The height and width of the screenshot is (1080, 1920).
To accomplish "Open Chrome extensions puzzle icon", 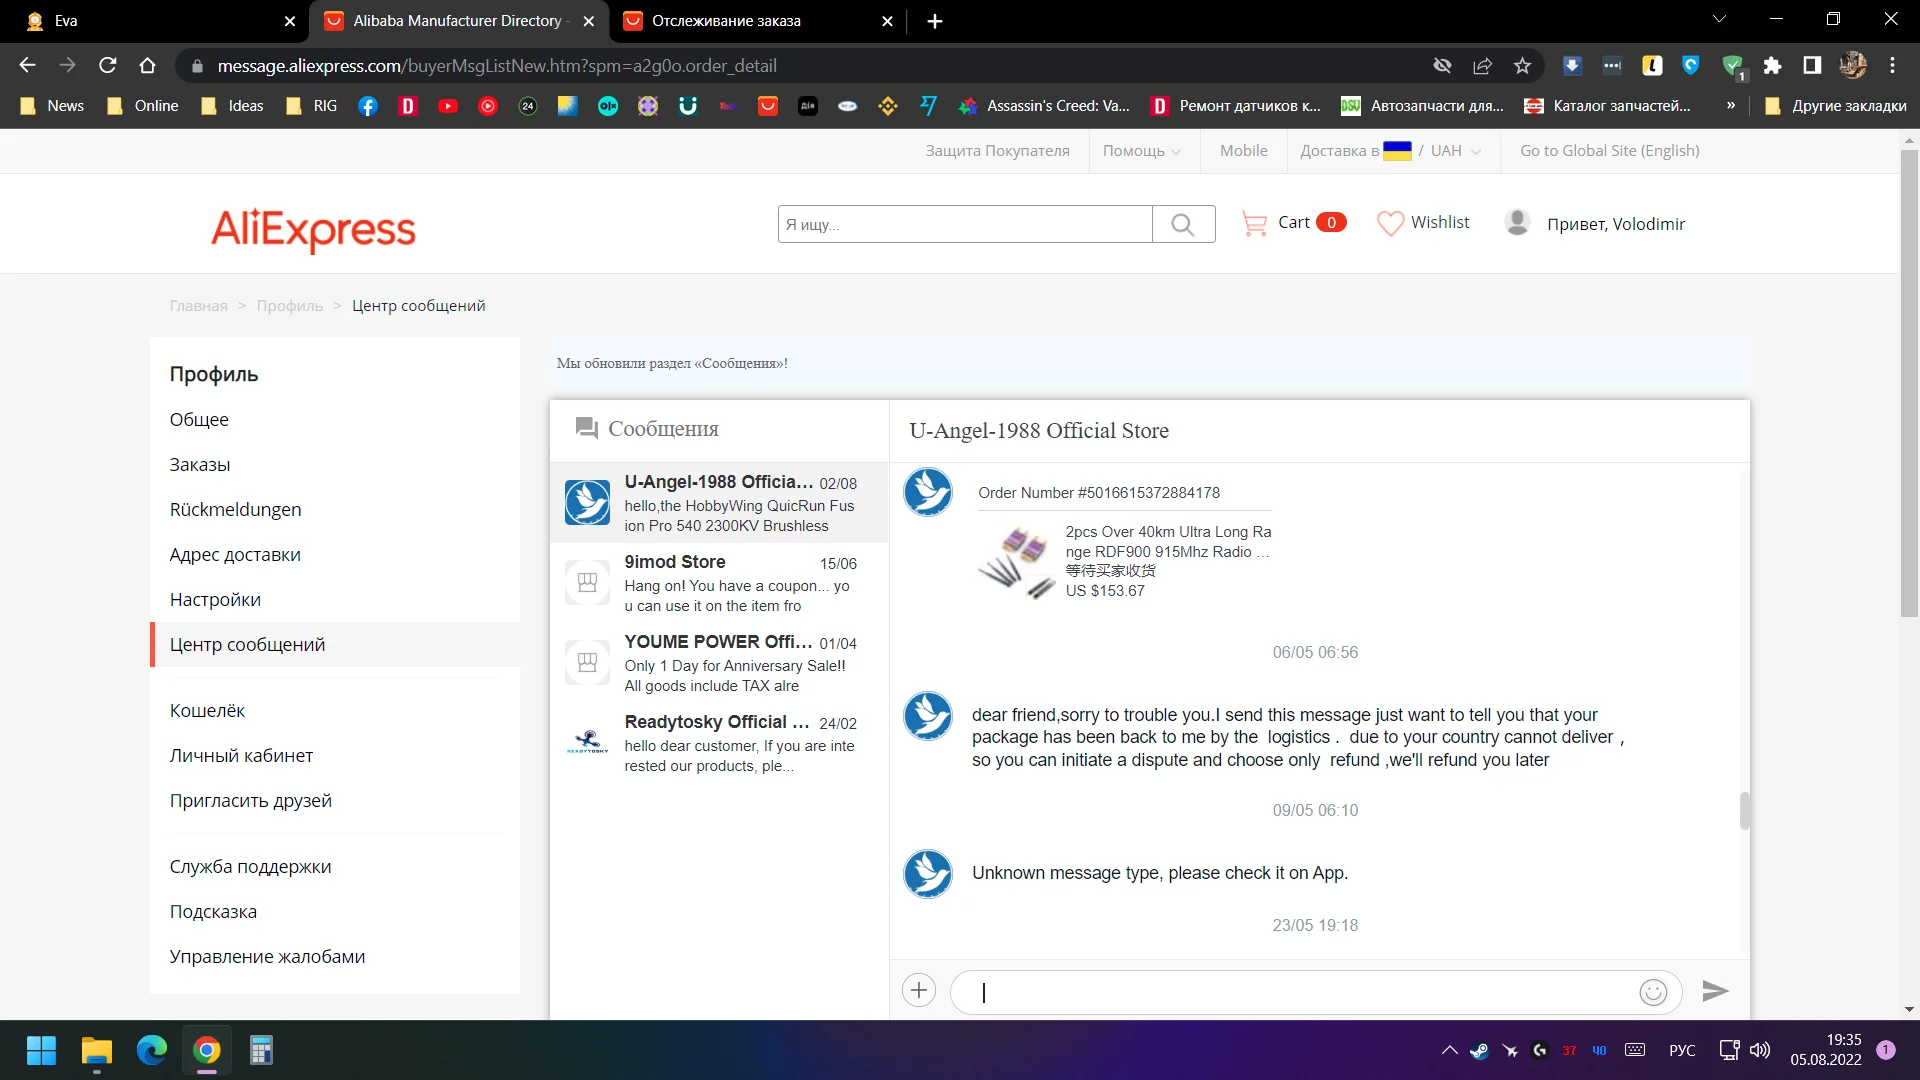I will click(x=1772, y=66).
